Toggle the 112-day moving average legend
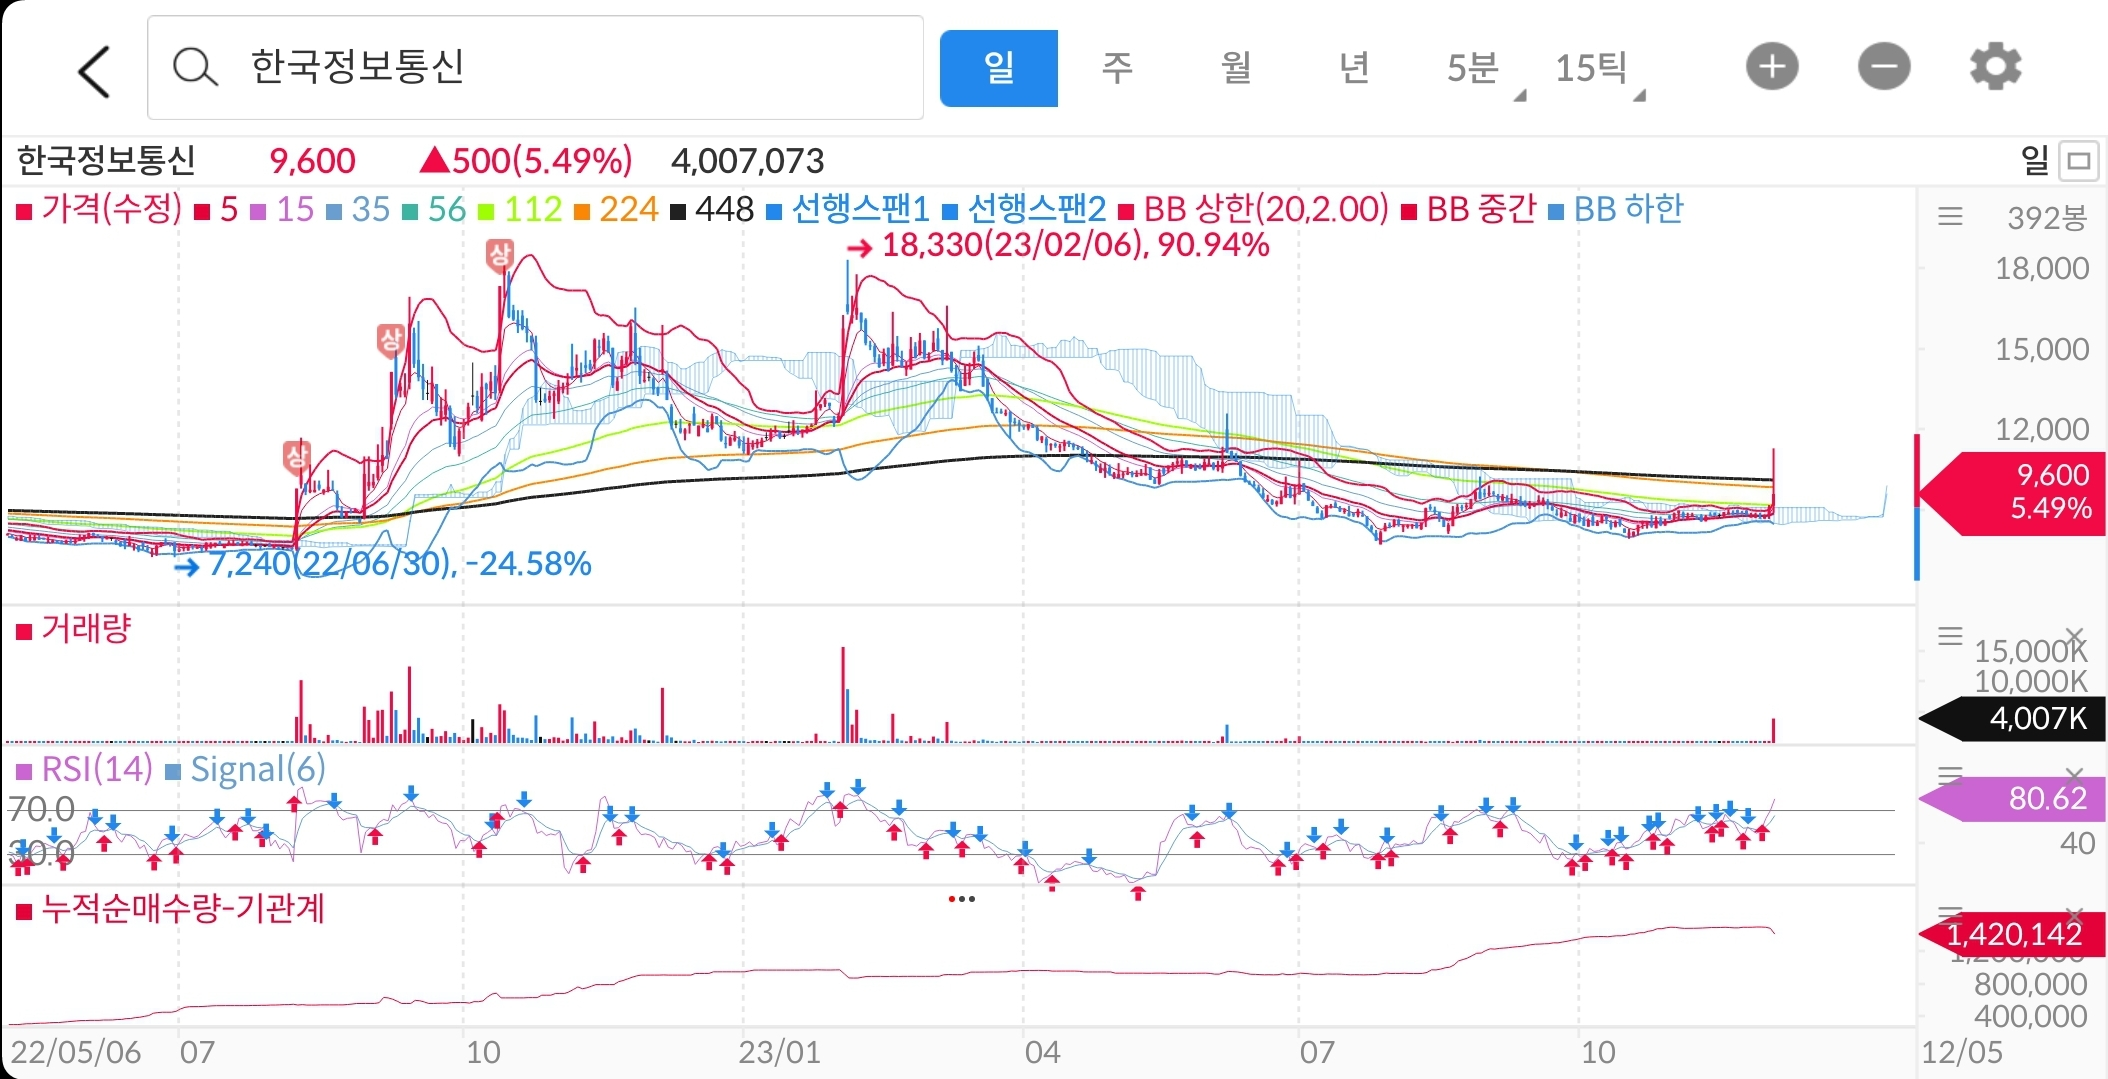Viewport: 2108px width, 1079px height. point(520,209)
